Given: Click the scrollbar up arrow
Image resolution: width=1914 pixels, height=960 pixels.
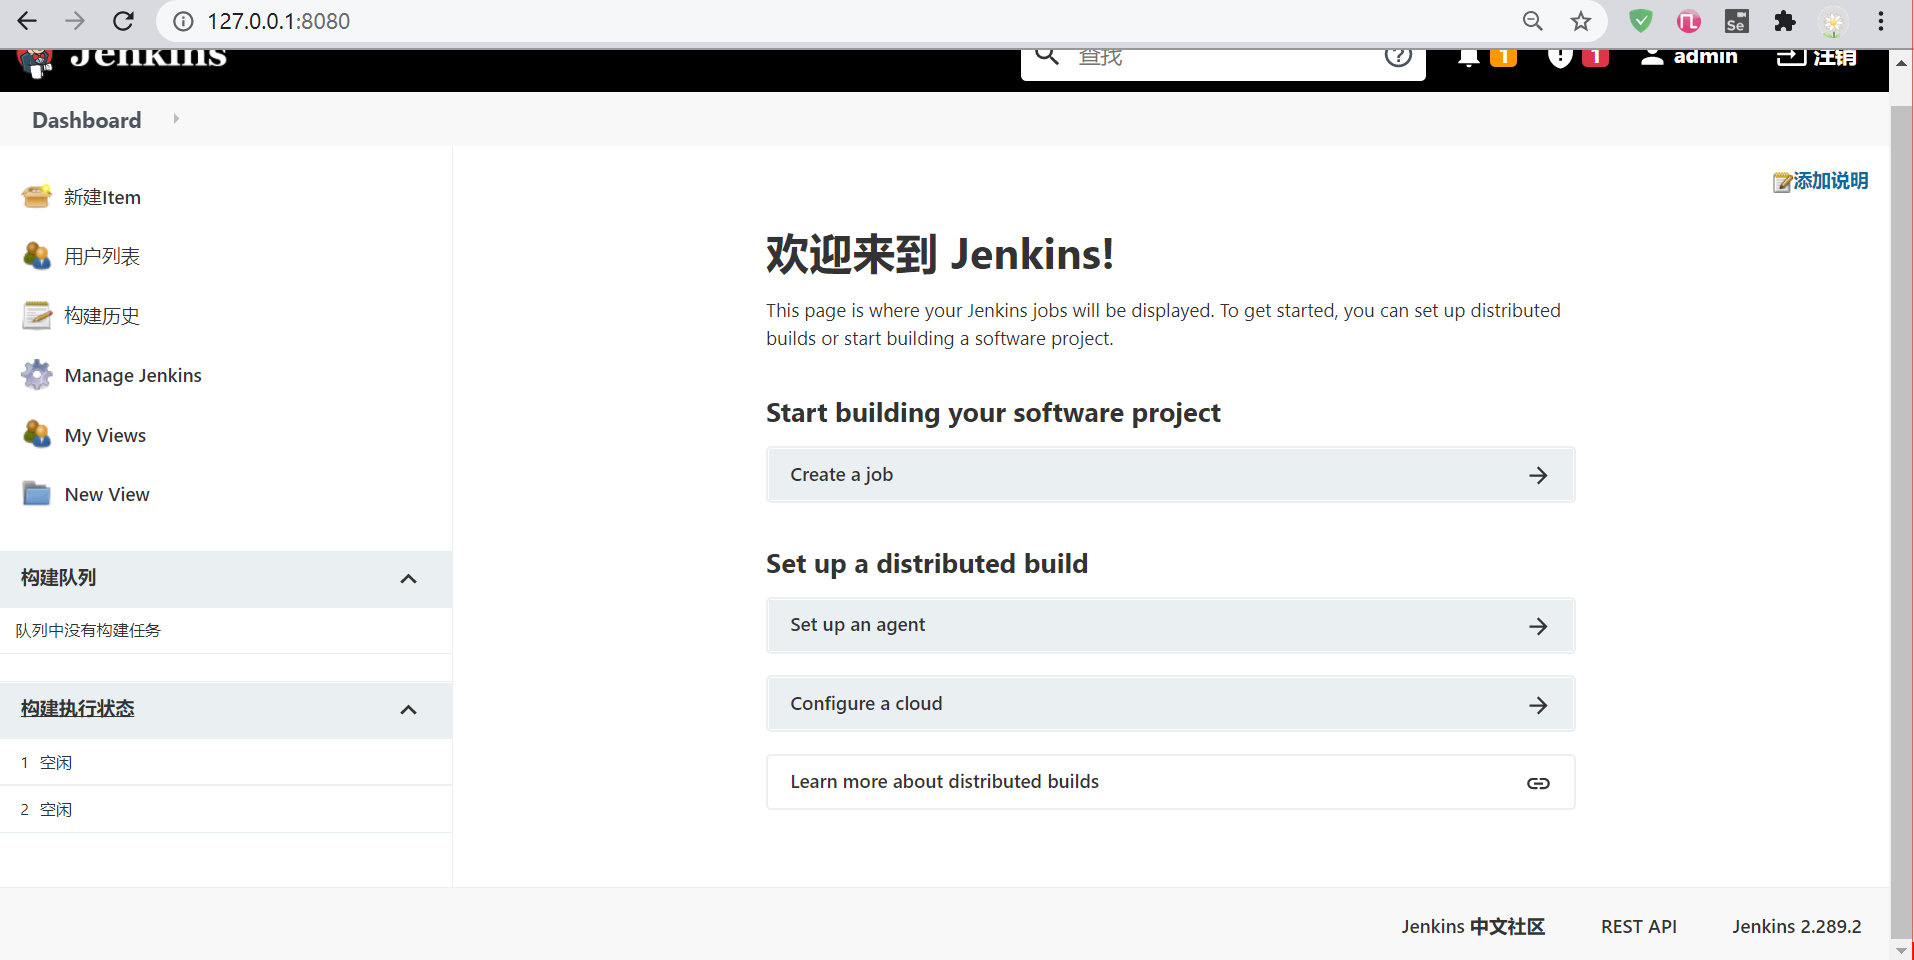Looking at the screenshot, I should coord(1901,63).
